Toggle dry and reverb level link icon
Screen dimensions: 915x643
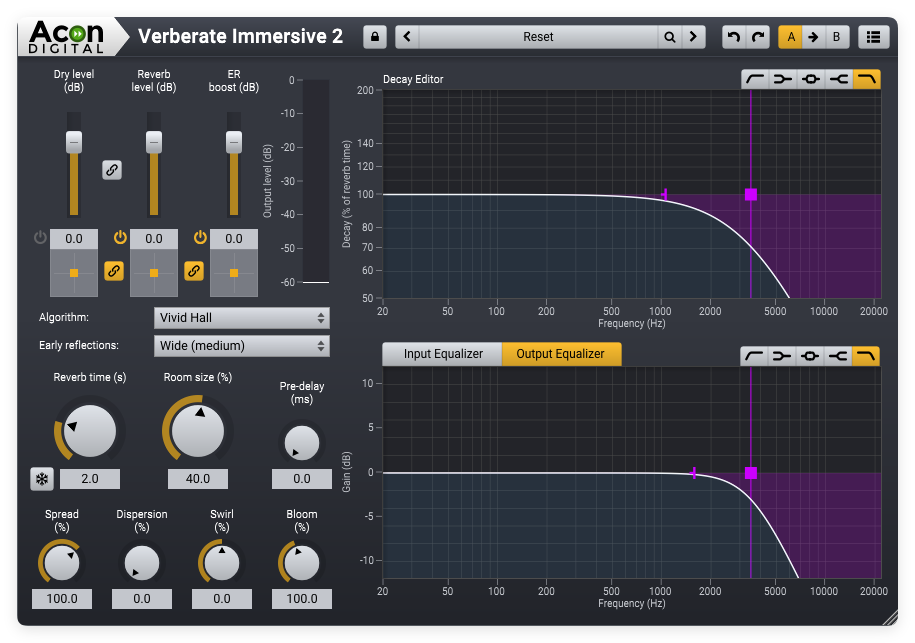click(112, 170)
